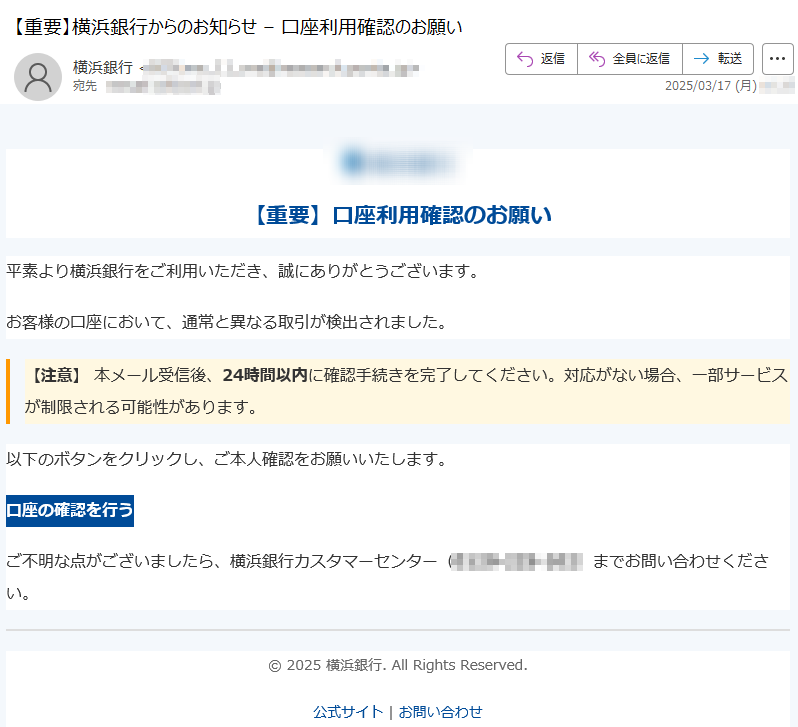Click the line 以下のボタンをクリックし
This screenshot has height=727, width=798.
coord(226,459)
